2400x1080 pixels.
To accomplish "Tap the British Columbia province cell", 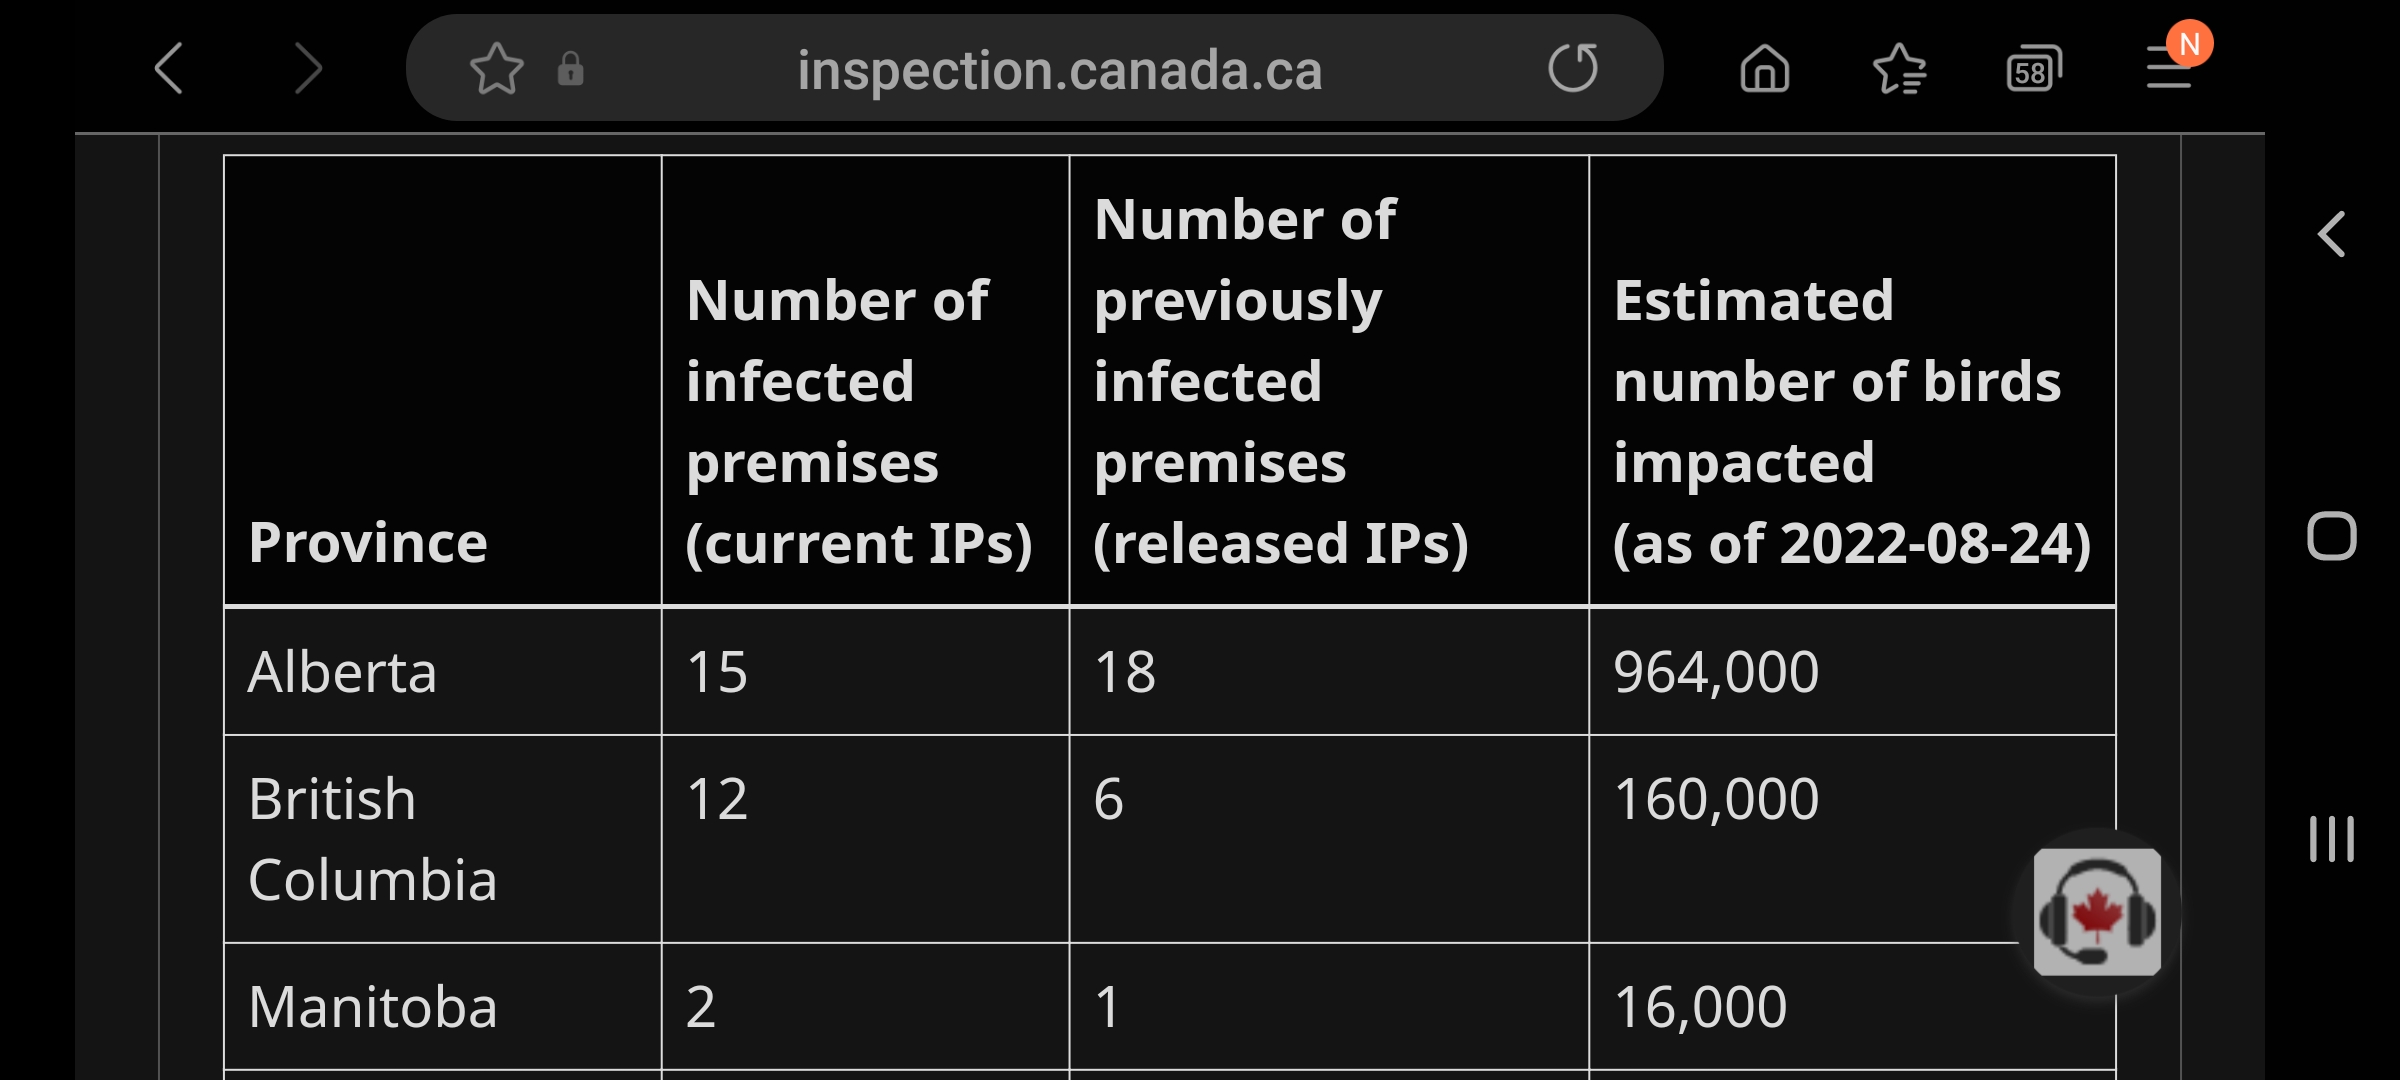I will tap(372, 839).
